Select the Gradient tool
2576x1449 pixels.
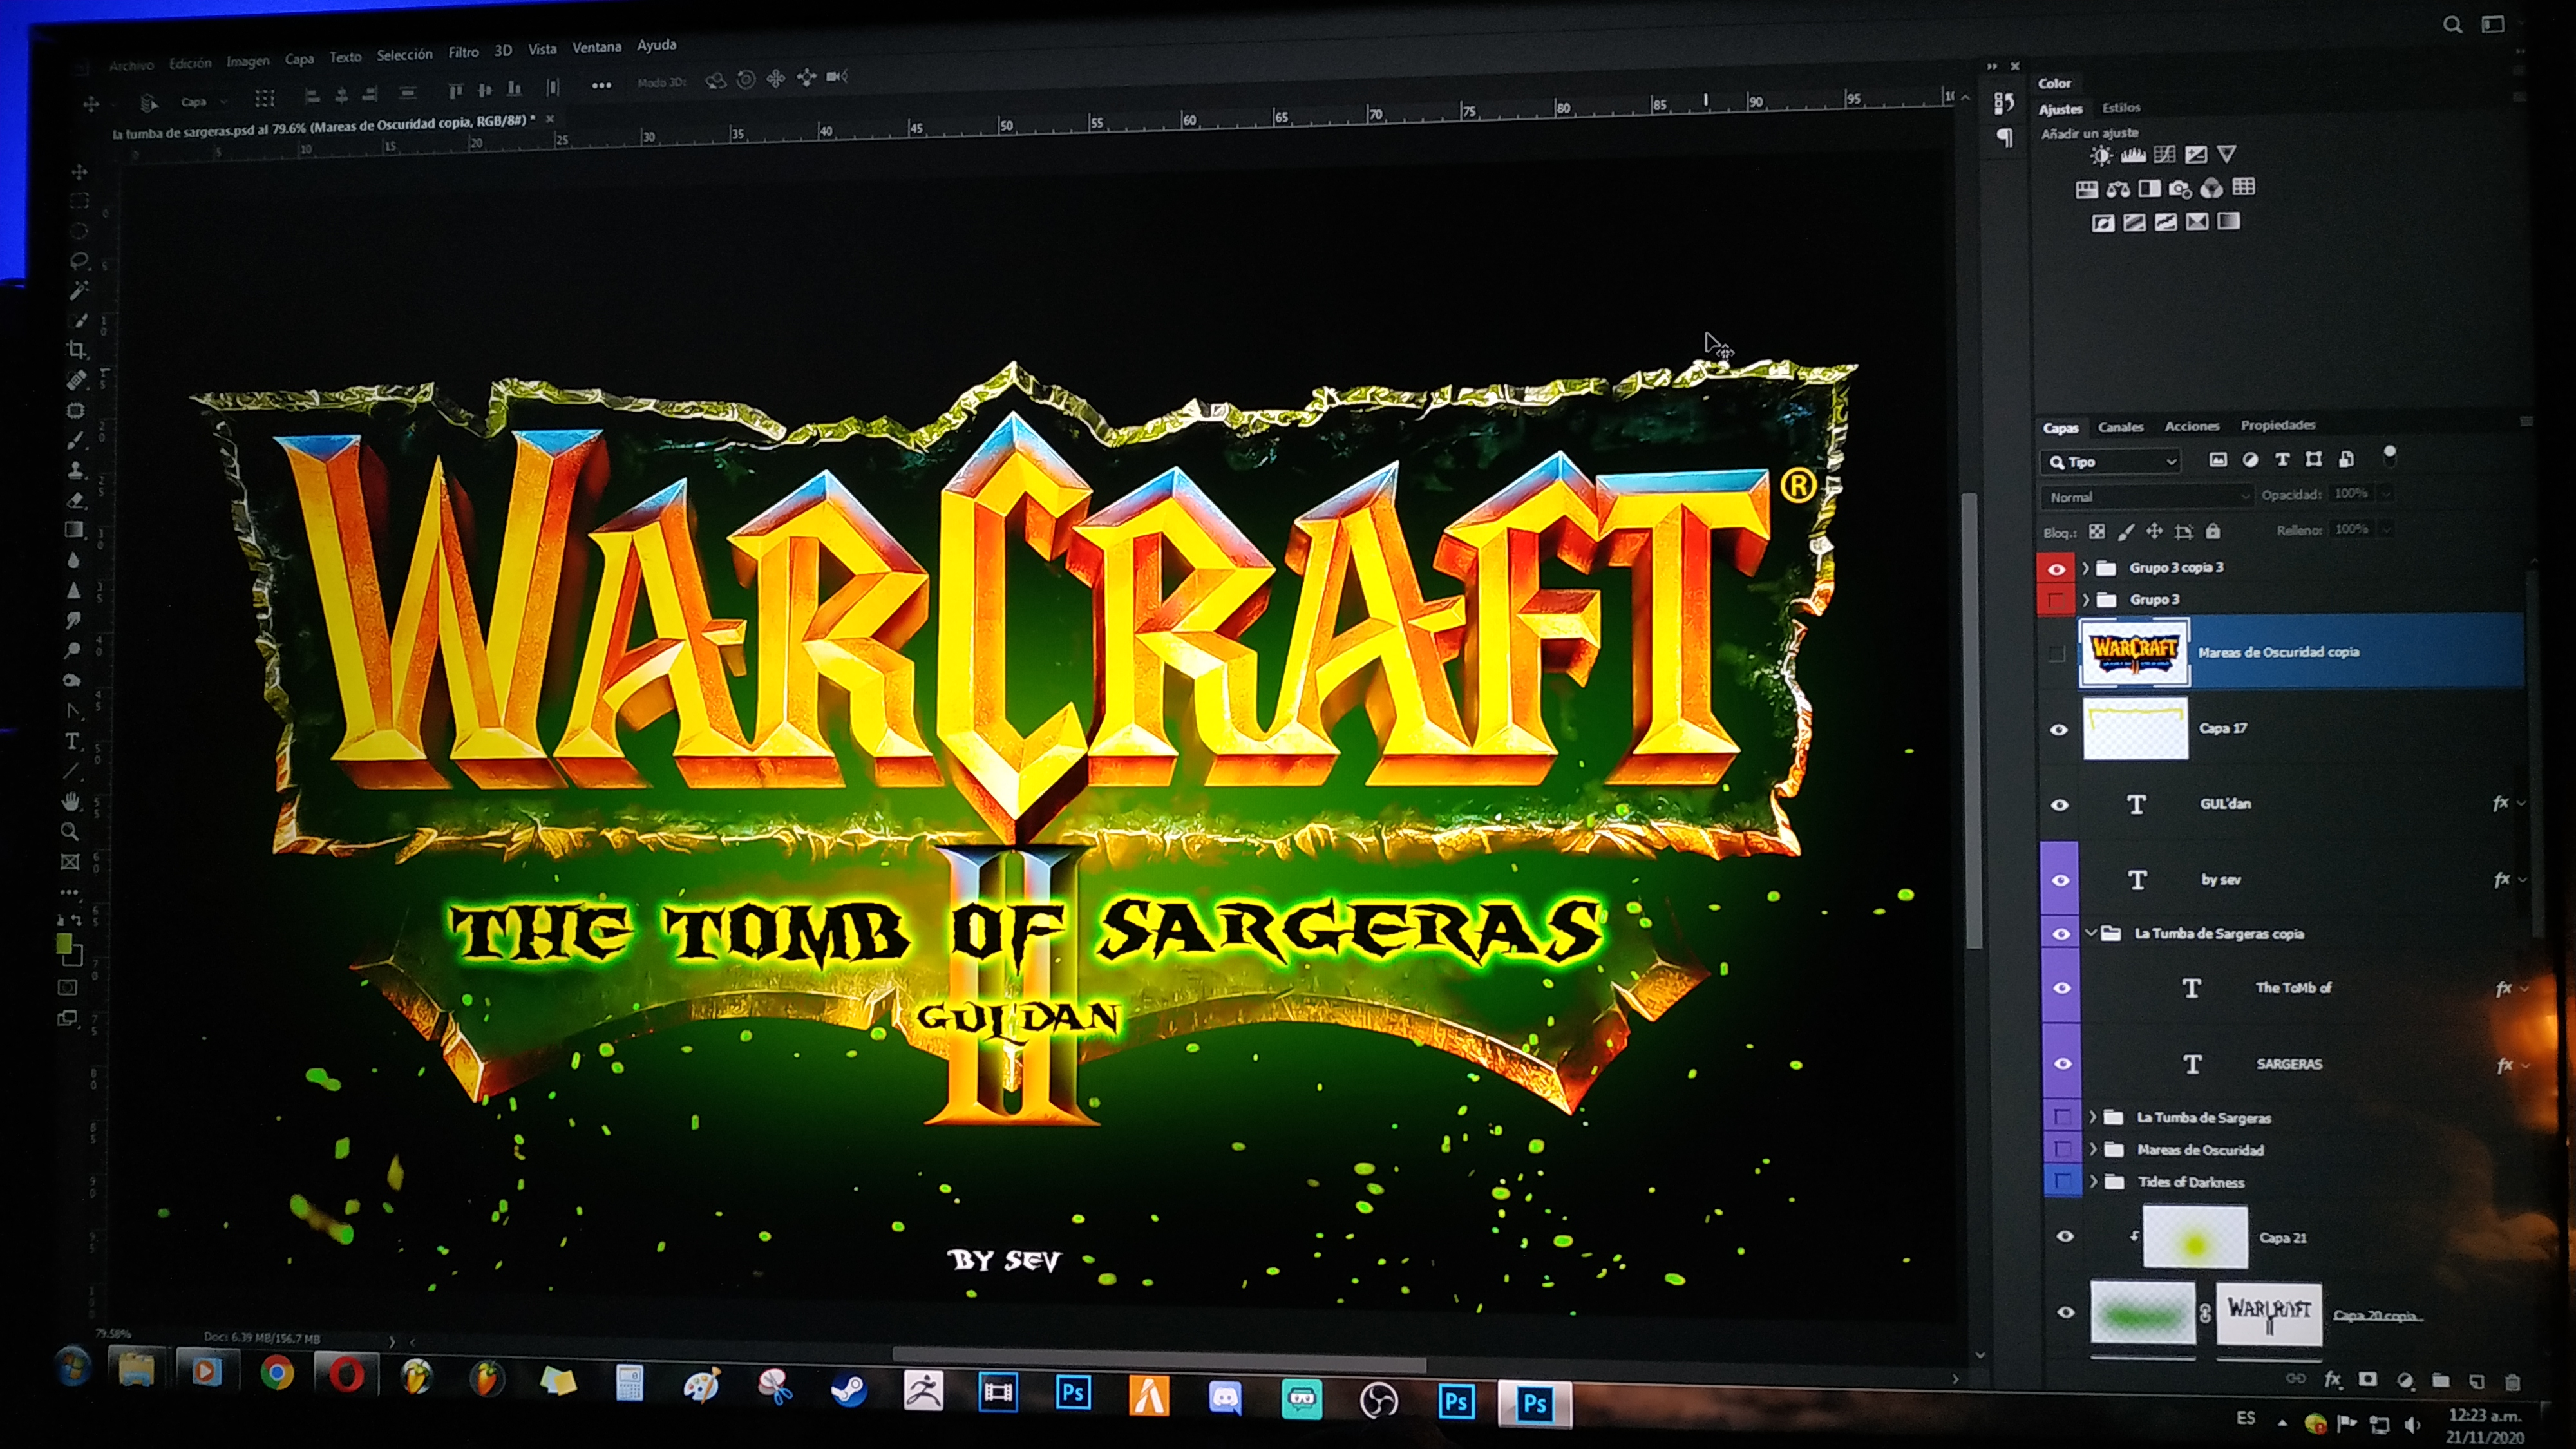74,530
